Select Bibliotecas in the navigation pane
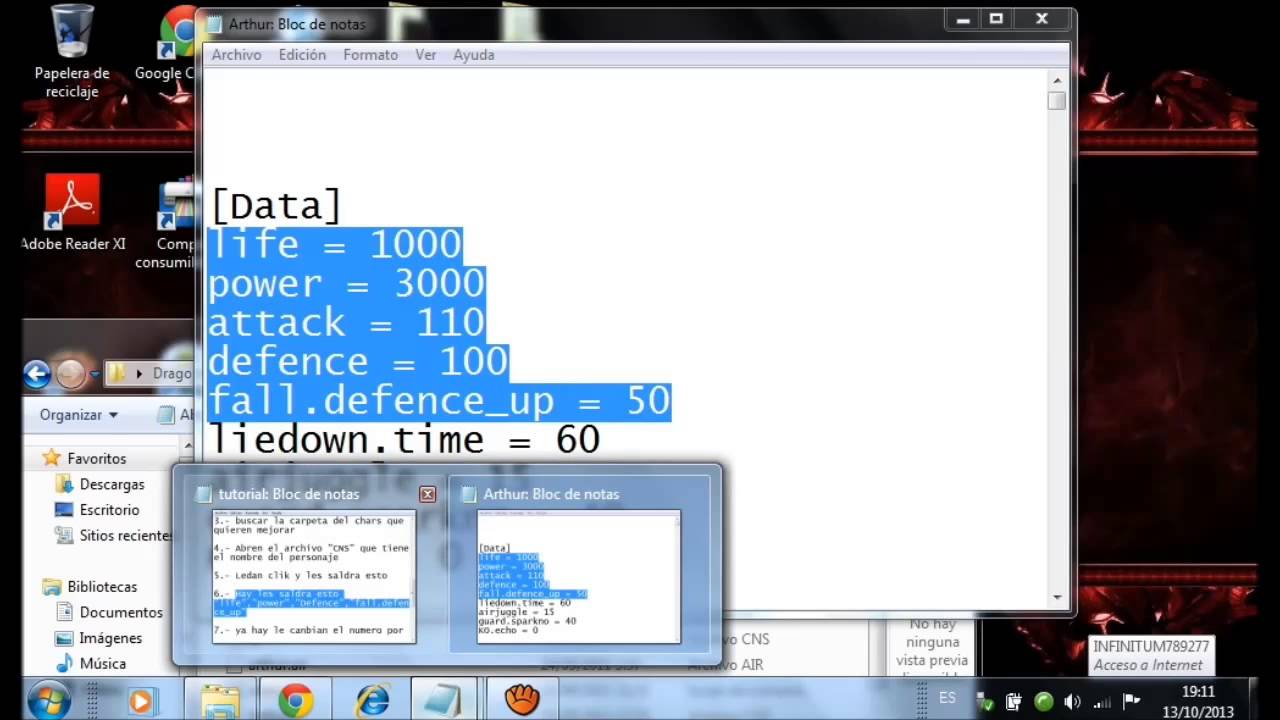 (101, 587)
